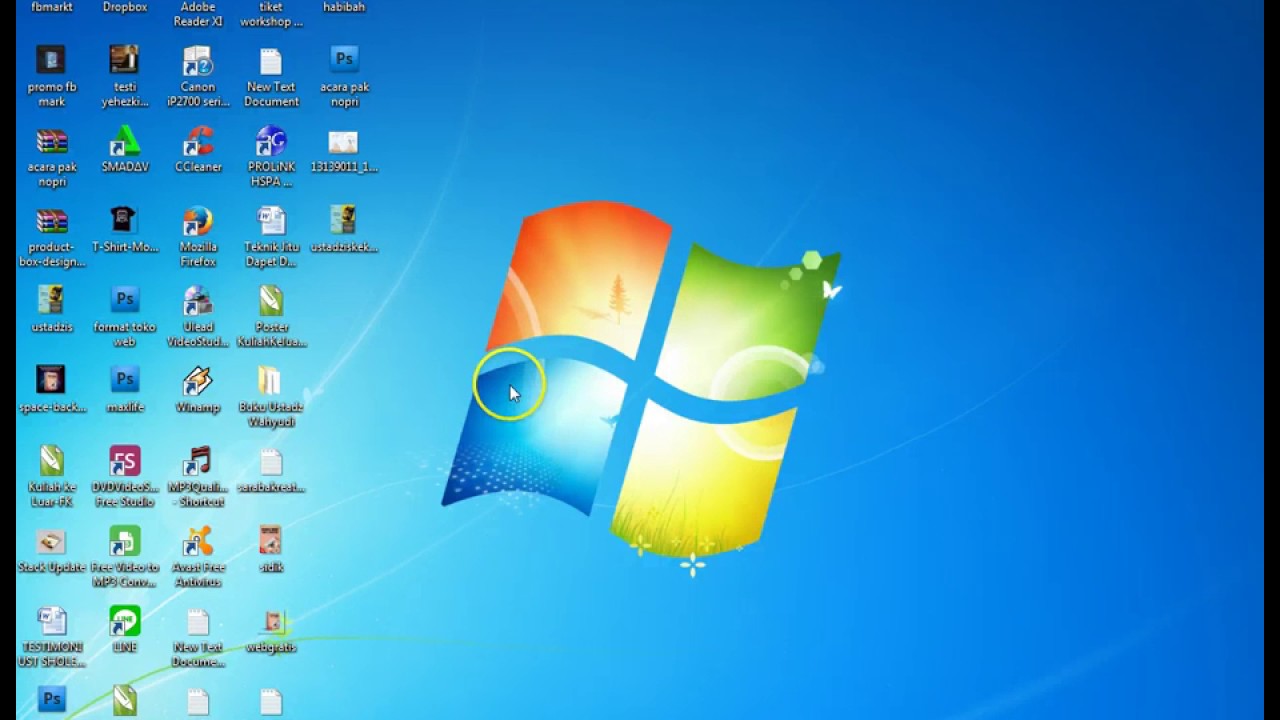Open the sidik image file

coord(271,541)
